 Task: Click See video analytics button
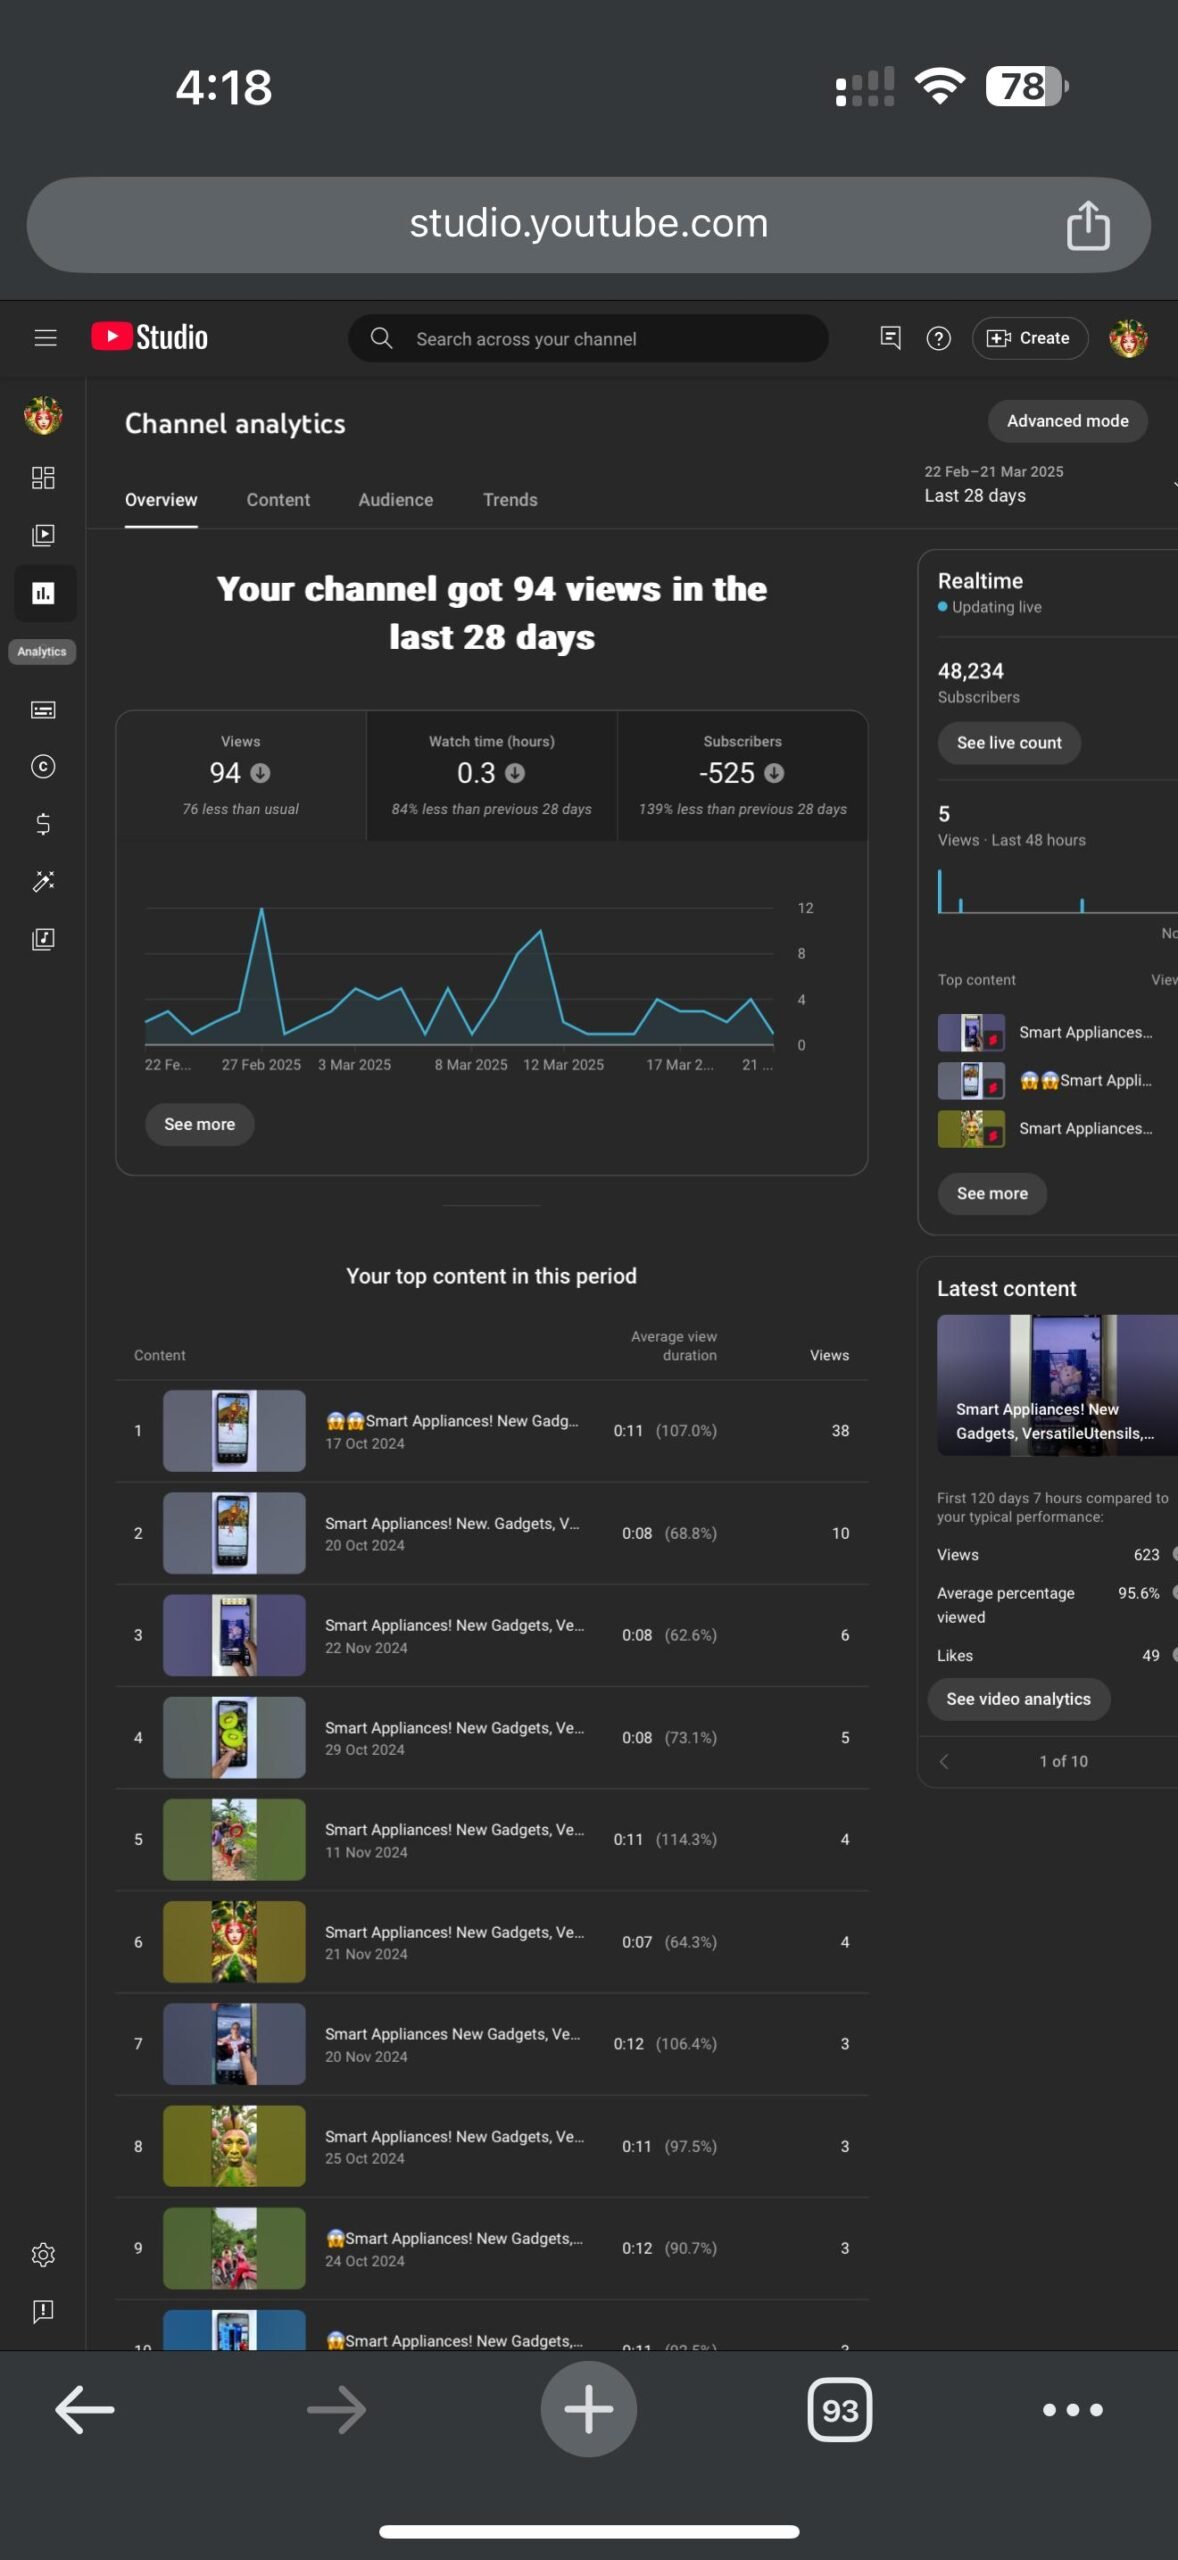(1018, 1699)
